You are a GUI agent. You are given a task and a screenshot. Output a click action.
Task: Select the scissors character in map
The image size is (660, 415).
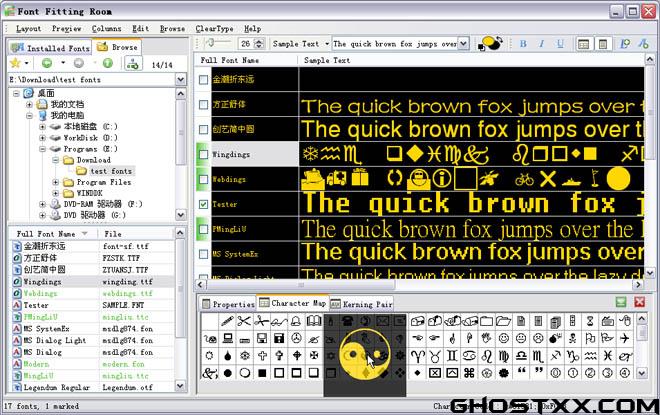click(x=244, y=322)
